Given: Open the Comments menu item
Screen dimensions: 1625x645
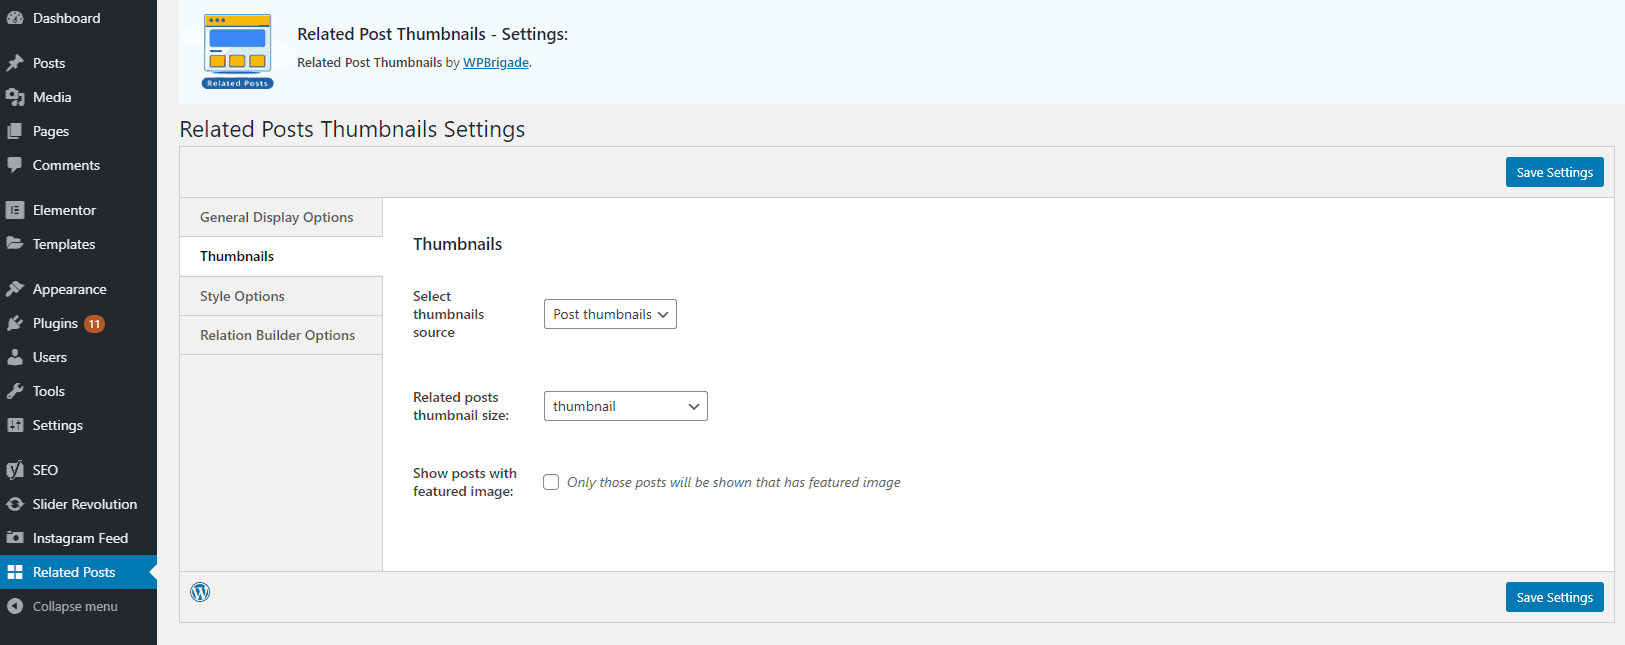Looking at the screenshot, I should point(78,165).
